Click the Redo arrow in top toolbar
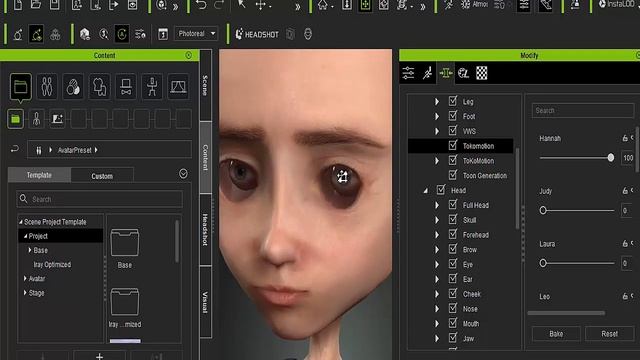The width and height of the screenshot is (640, 360). click(219, 5)
